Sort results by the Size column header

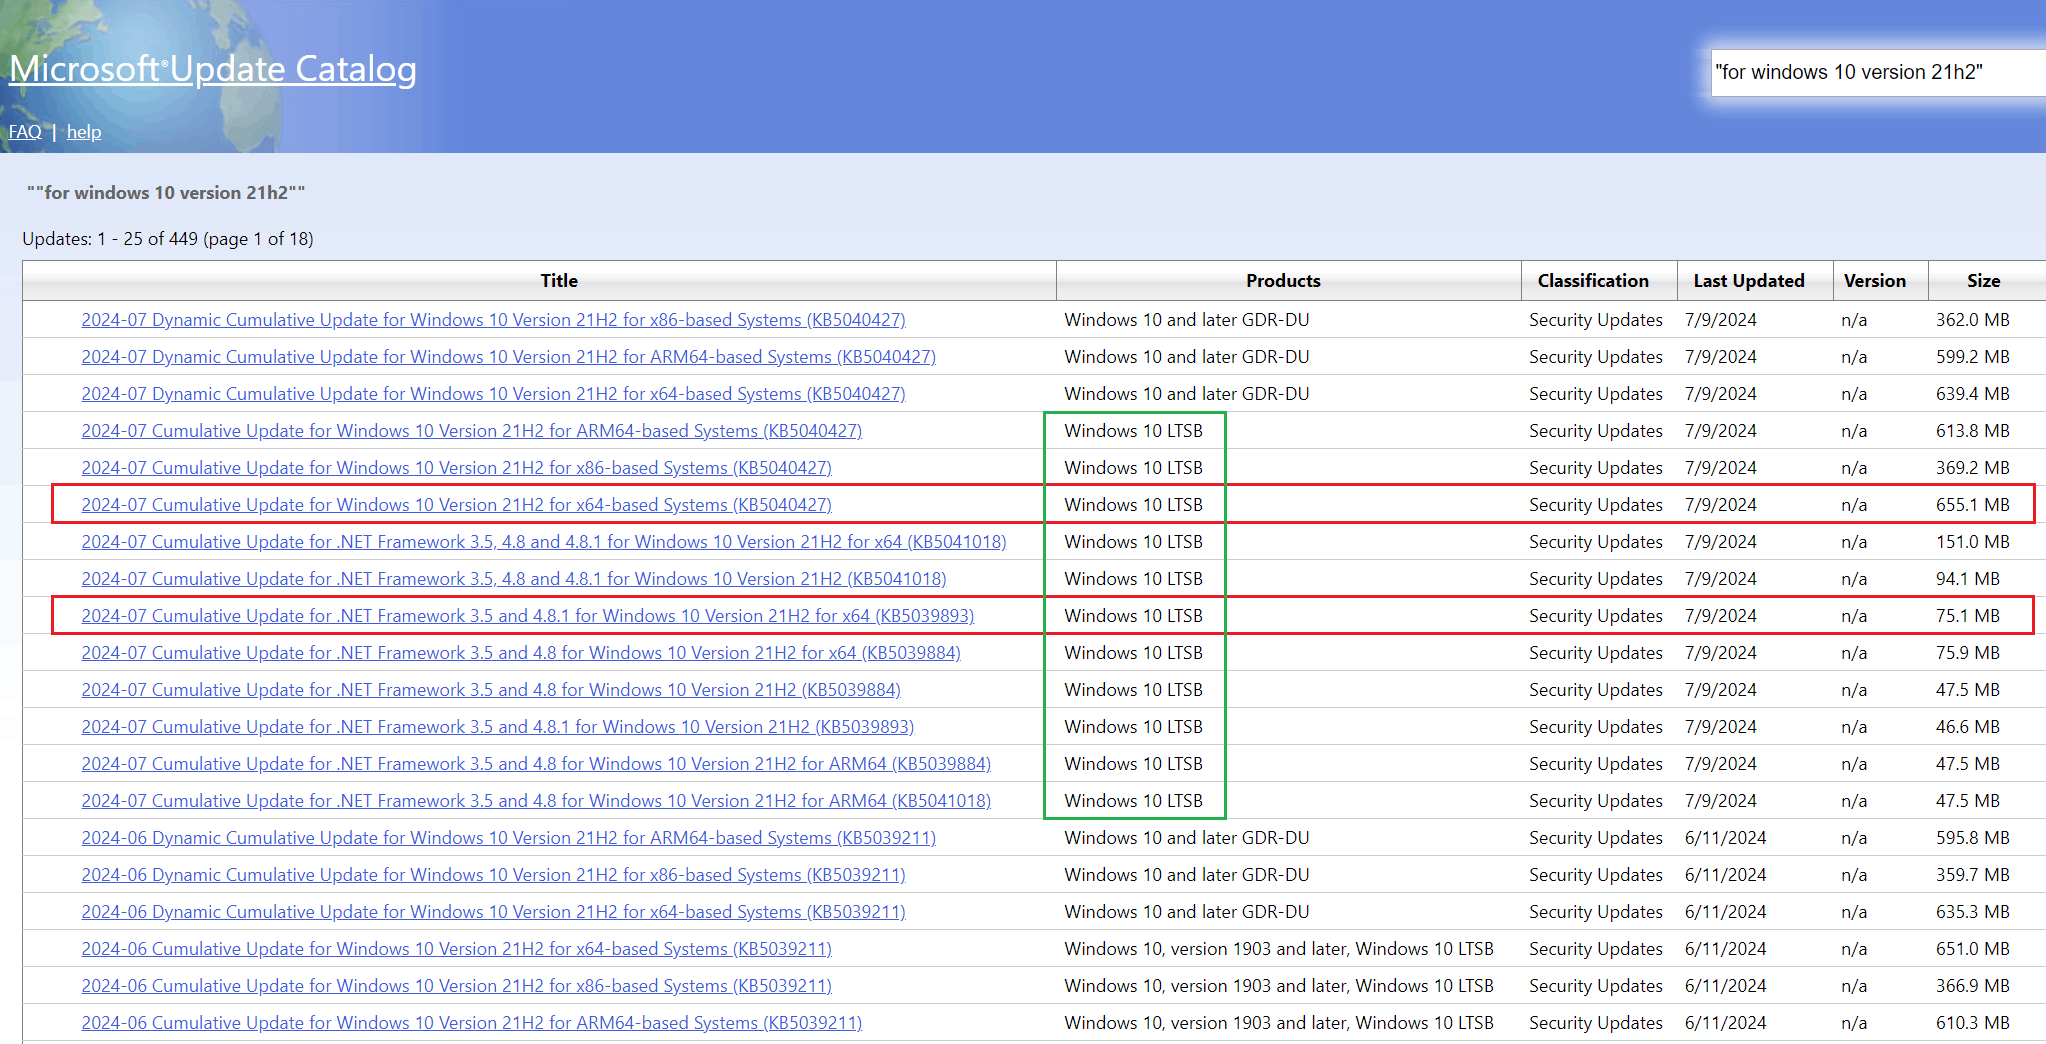click(x=1984, y=281)
